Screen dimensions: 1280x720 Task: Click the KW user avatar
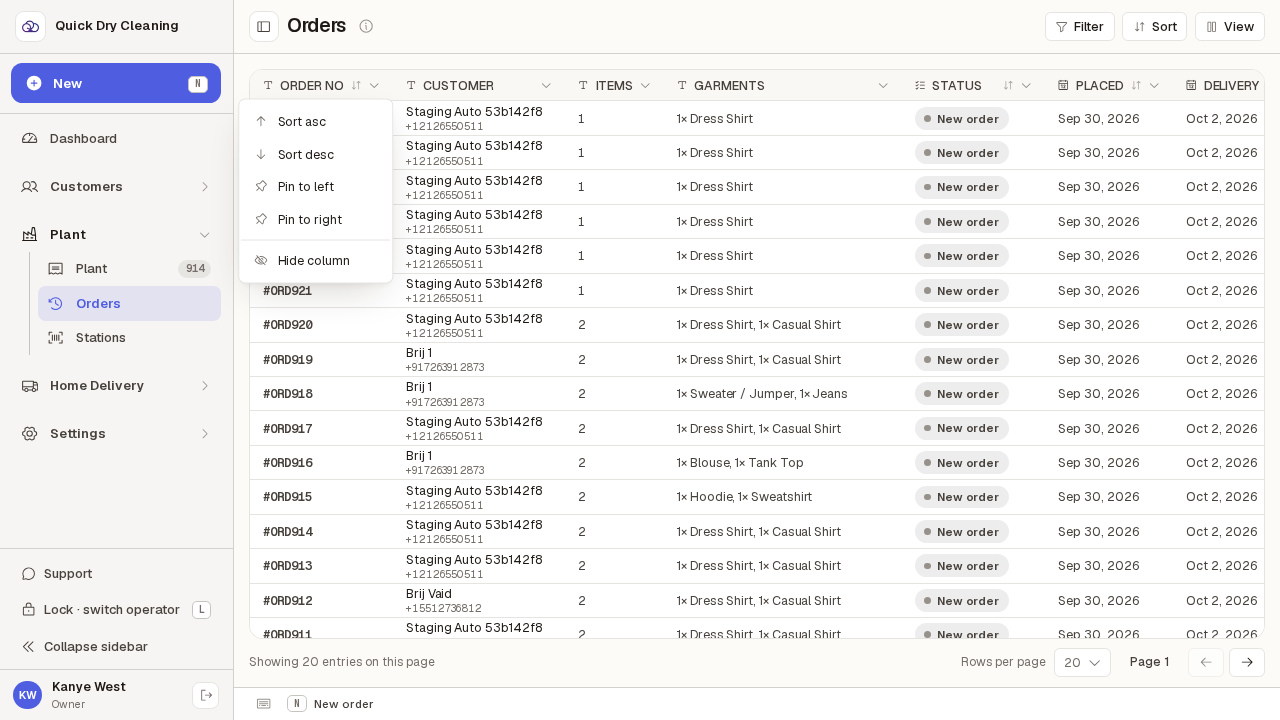(27, 695)
